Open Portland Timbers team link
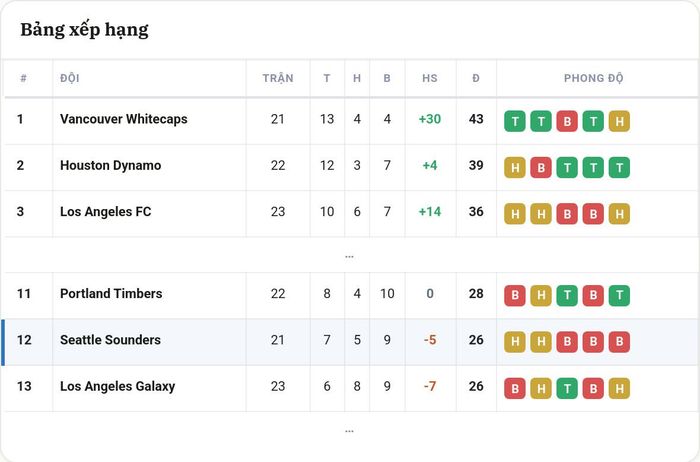 (111, 294)
